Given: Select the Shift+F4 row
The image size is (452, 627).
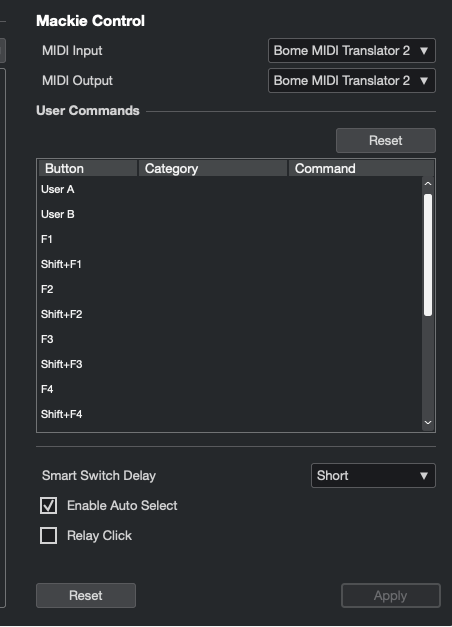Looking at the screenshot, I should pyautogui.click(x=230, y=414).
